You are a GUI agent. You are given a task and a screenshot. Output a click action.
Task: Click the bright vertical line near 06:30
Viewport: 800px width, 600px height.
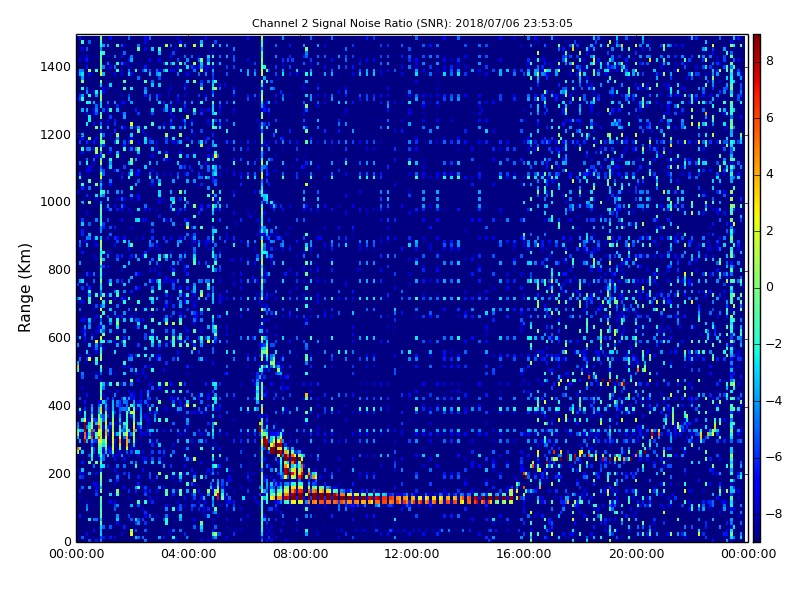coord(262,288)
